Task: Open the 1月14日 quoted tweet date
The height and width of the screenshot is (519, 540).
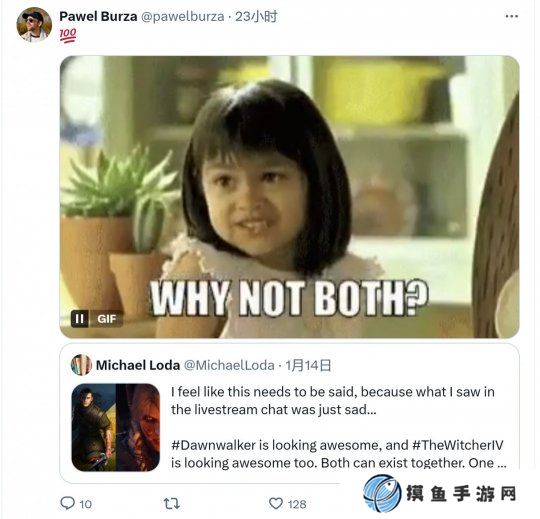Action: click(x=308, y=365)
